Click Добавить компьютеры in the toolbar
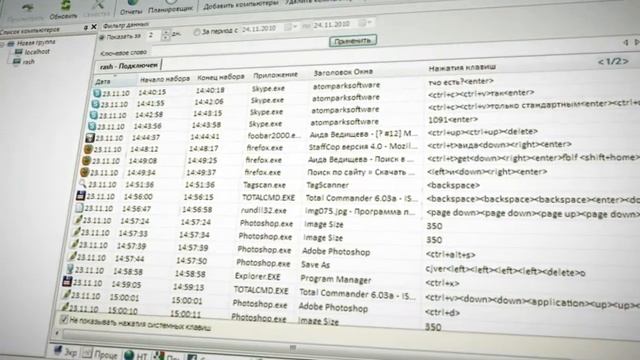Viewport: 640px width, 360px height. point(240,5)
